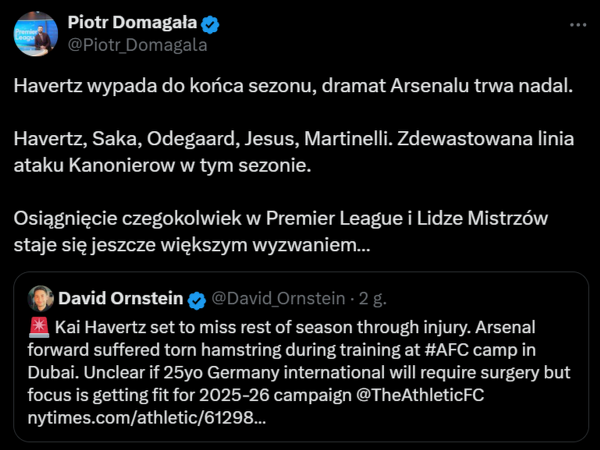600x450 pixels.
Task: Open the Piotr Domagała display name link
Action: click(x=129, y=23)
